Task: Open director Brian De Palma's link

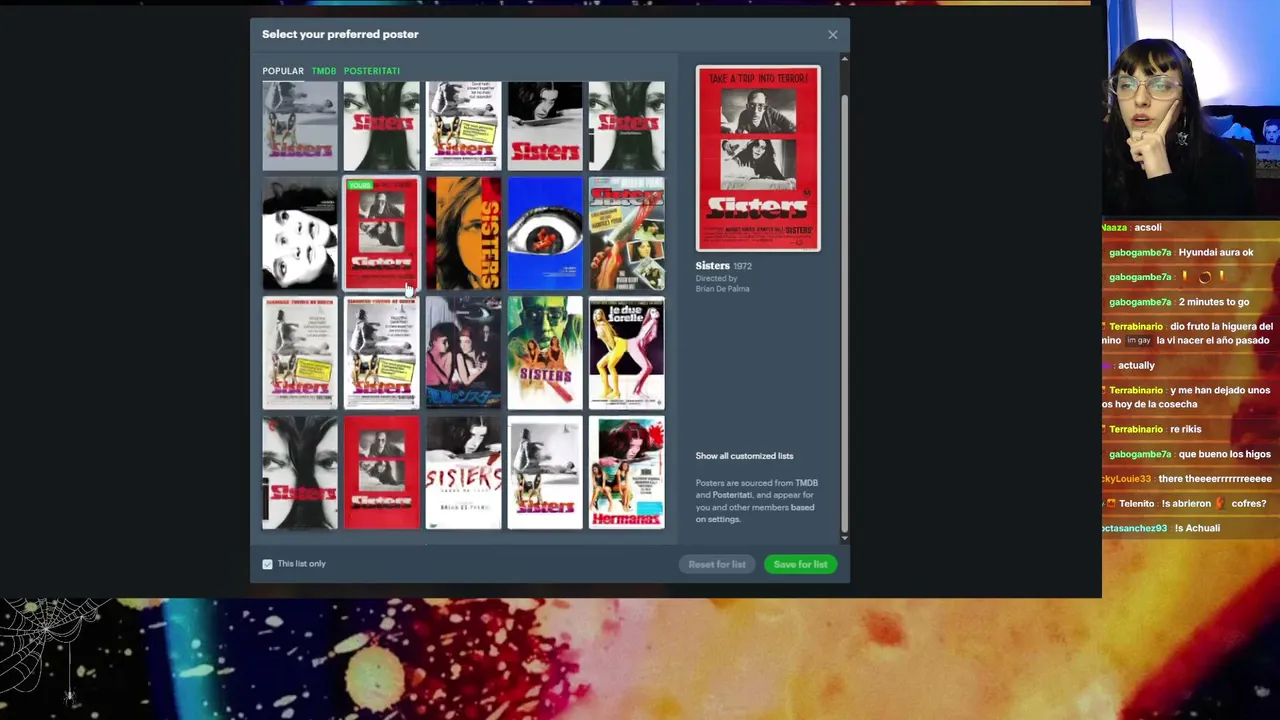Action: coord(722,289)
